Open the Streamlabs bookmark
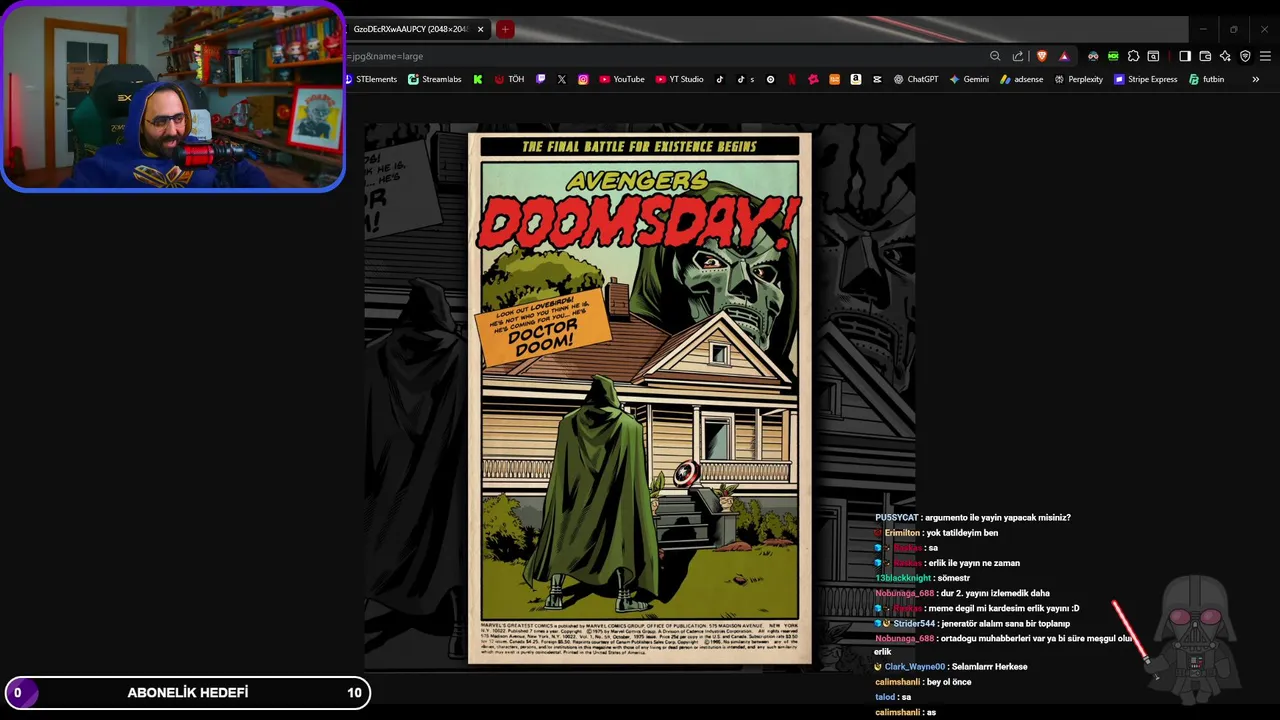The height and width of the screenshot is (720, 1280). [435, 79]
